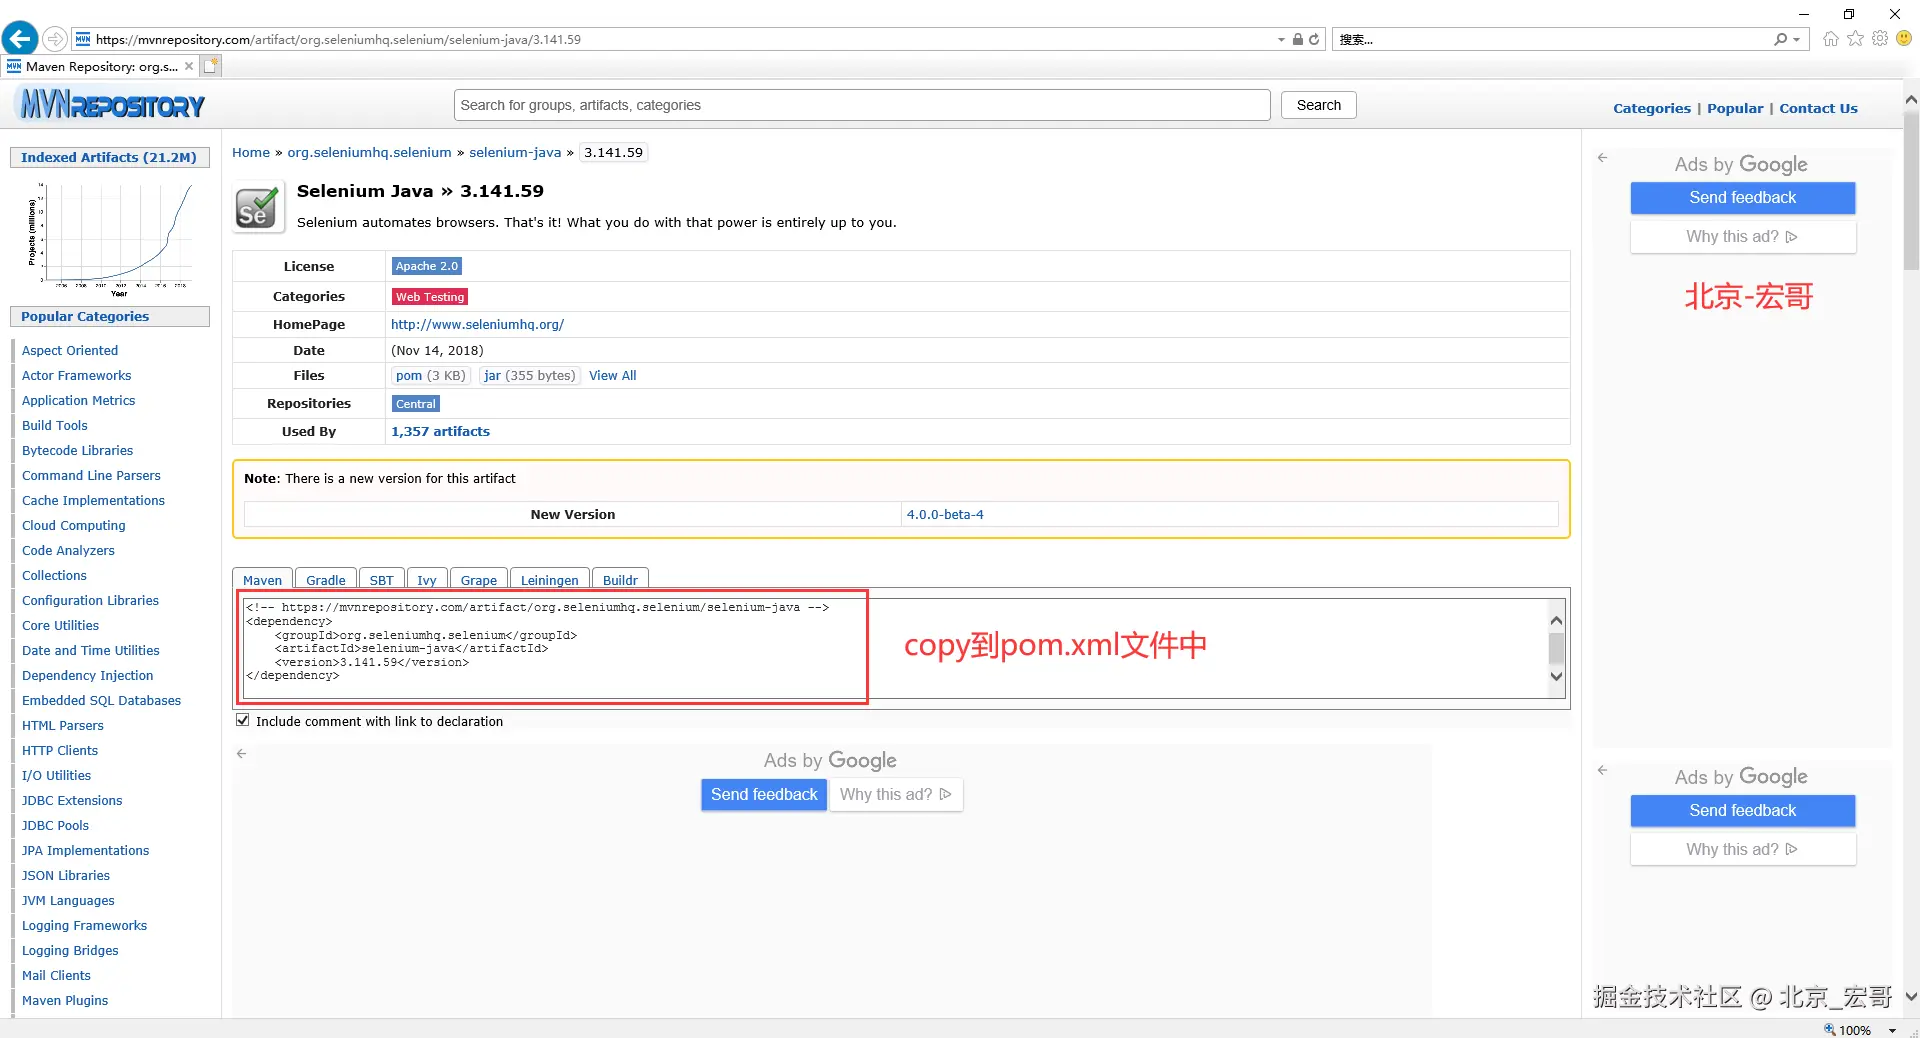Click the Search button on MVNRepository
The height and width of the screenshot is (1038, 1920).
1318,105
